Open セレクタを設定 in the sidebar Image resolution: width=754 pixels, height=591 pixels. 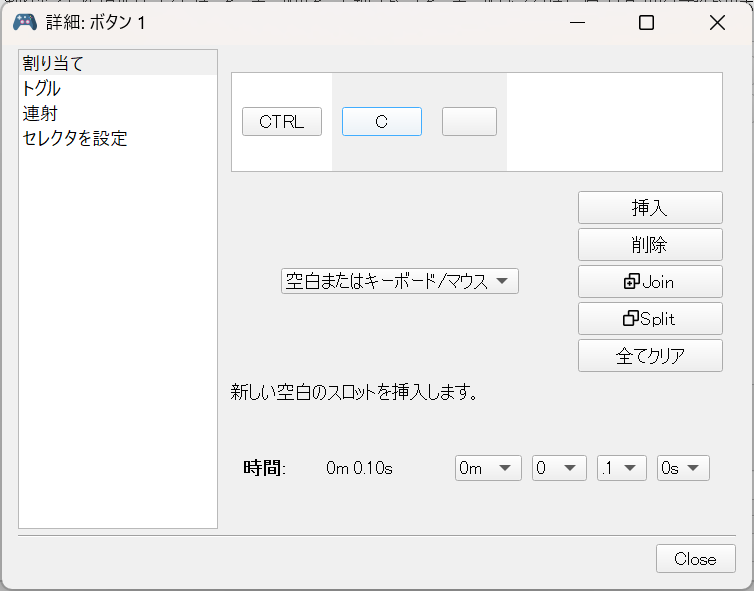(x=75, y=139)
